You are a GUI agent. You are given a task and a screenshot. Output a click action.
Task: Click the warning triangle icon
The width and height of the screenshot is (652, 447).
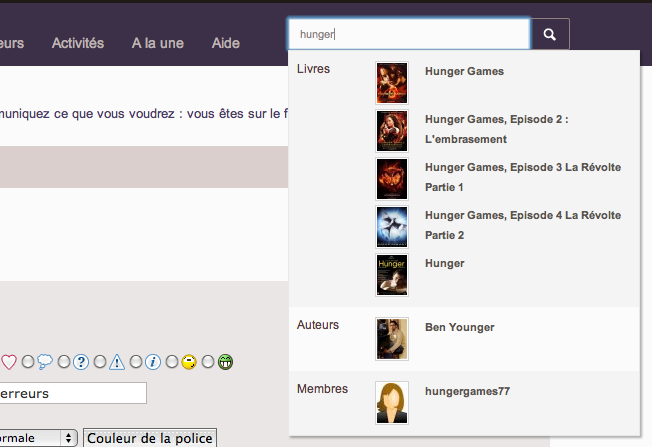(117, 362)
